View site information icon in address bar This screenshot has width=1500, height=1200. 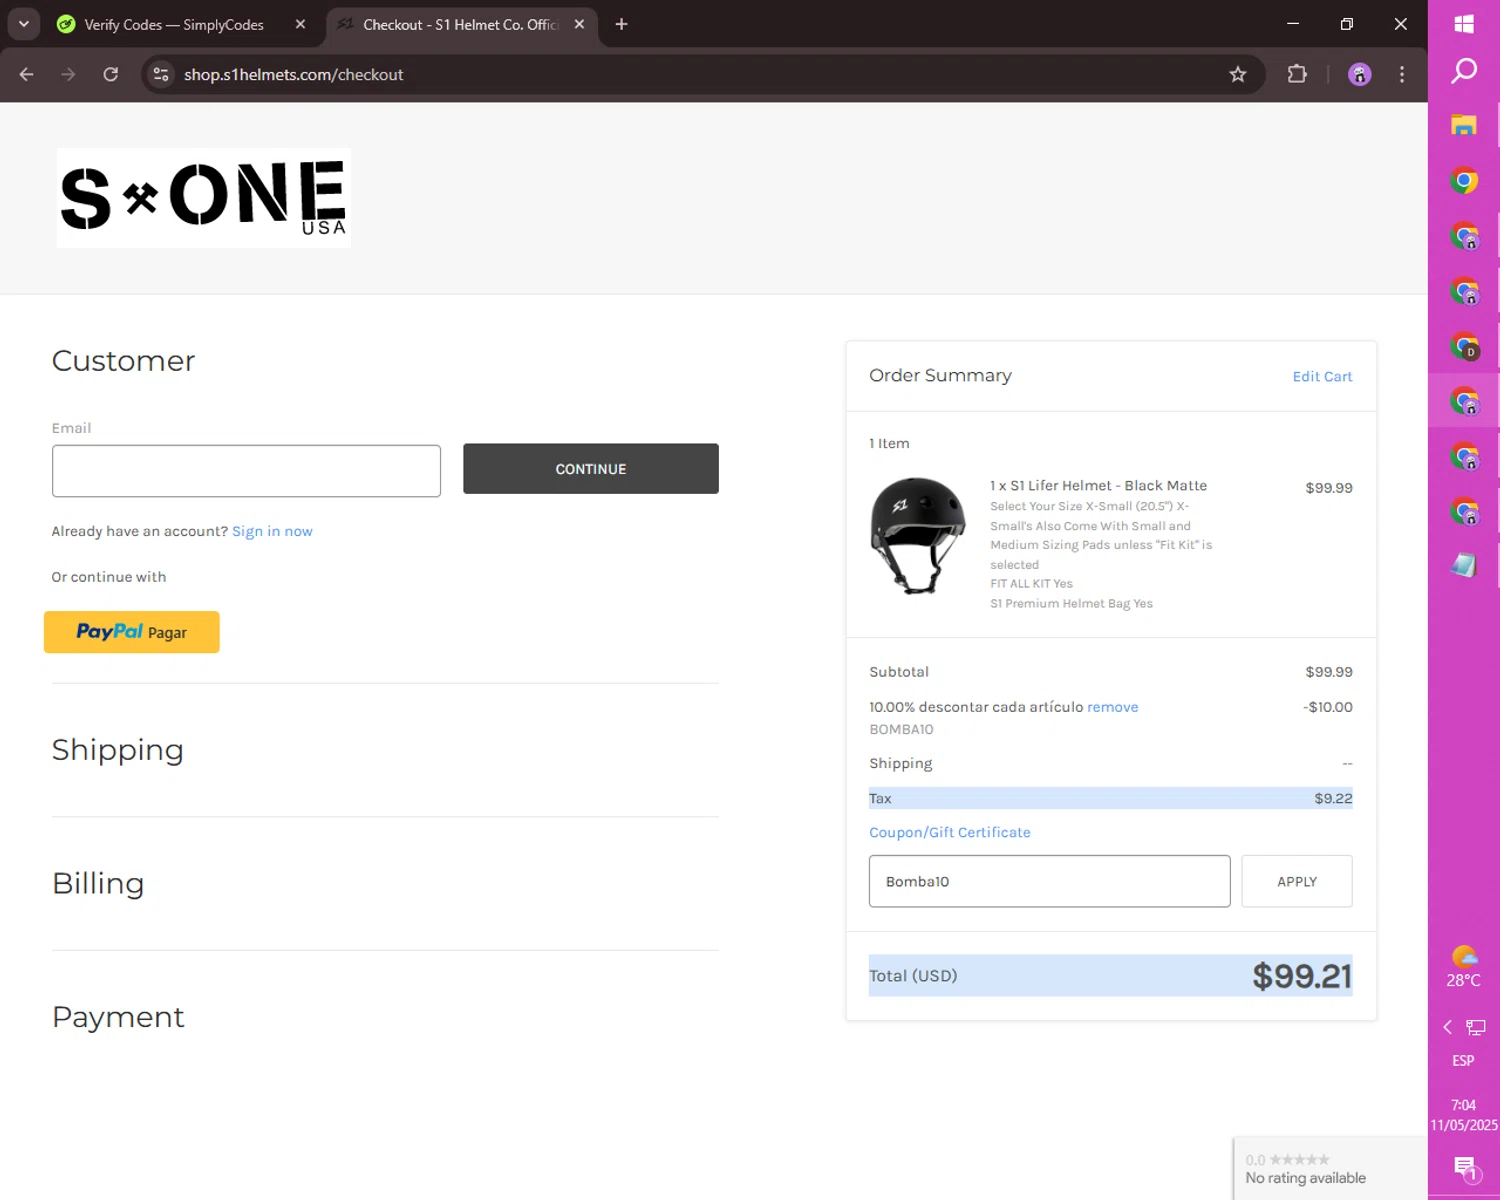161,74
